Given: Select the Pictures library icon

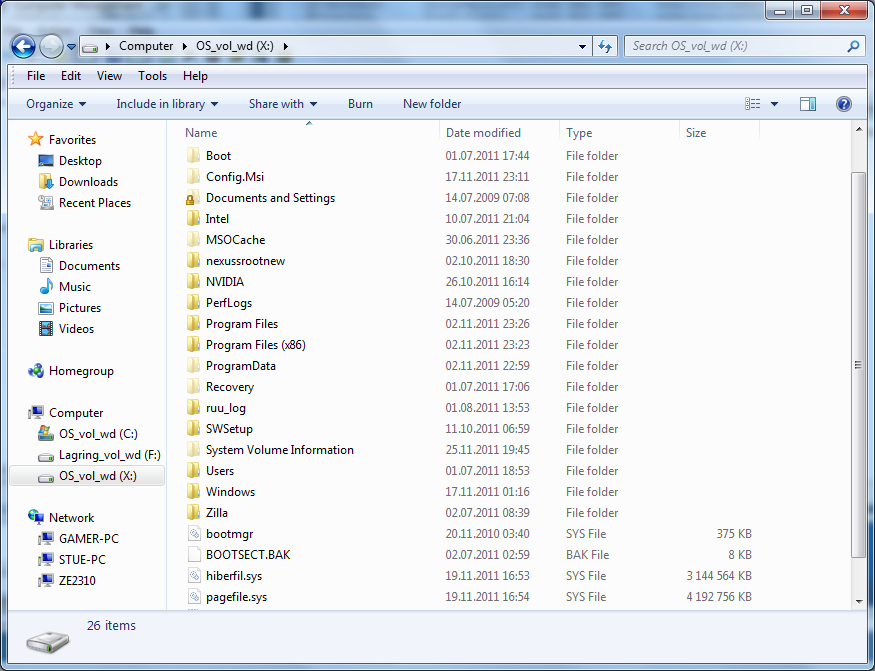Looking at the screenshot, I should point(46,308).
